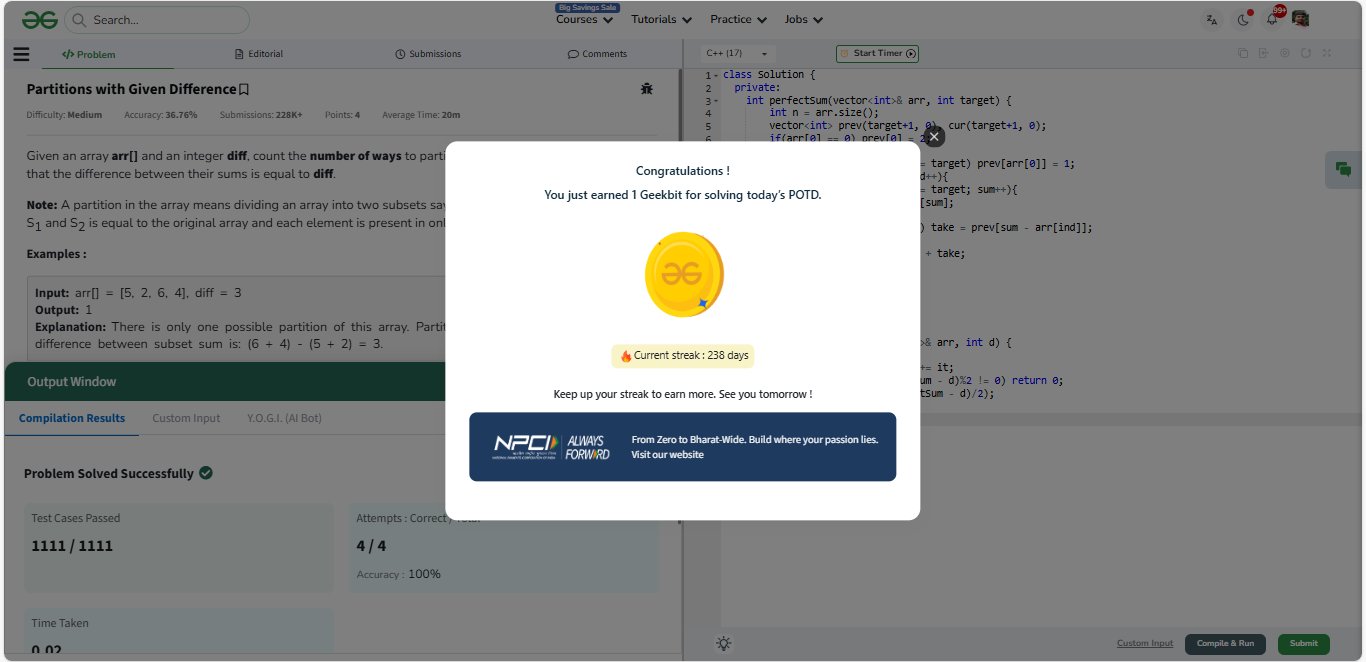Screen dimensions: 1366x662
Task: Click the lightbulb hint icon
Action: pos(724,644)
